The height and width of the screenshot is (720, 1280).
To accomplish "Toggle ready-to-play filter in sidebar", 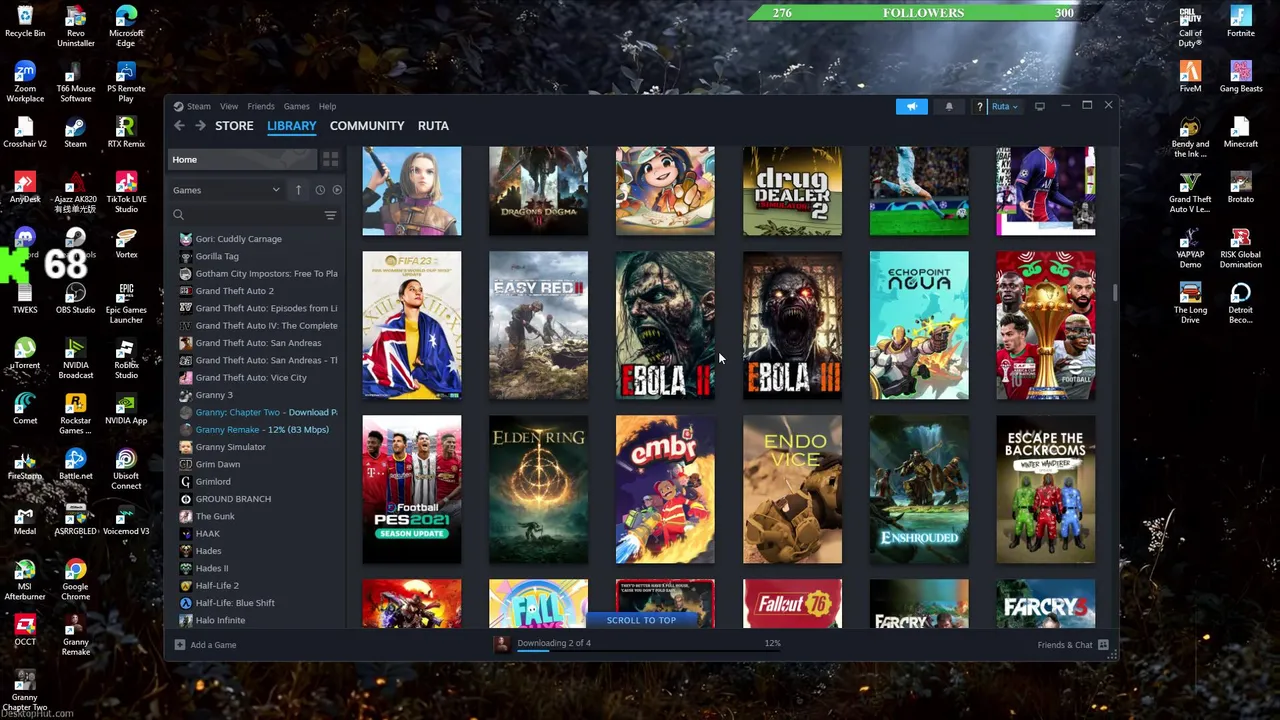I will pyautogui.click(x=337, y=190).
